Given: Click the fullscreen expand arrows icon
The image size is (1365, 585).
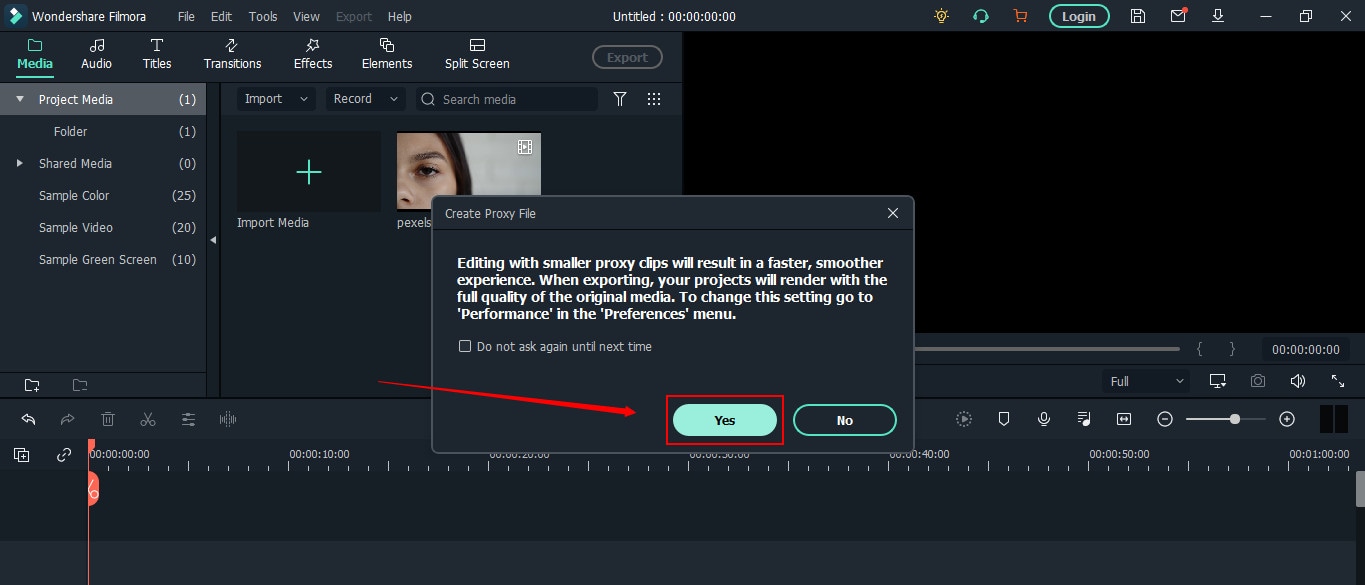Looking at the screenshot, I should [x=1338, y=381].
